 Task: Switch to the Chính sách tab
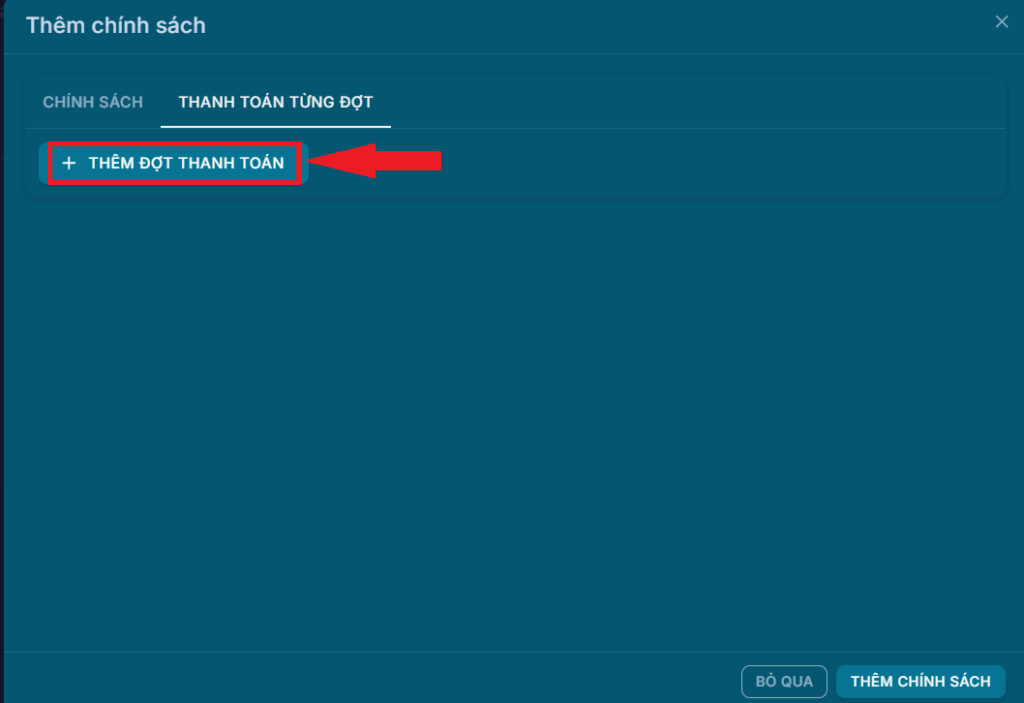point(93,102)
